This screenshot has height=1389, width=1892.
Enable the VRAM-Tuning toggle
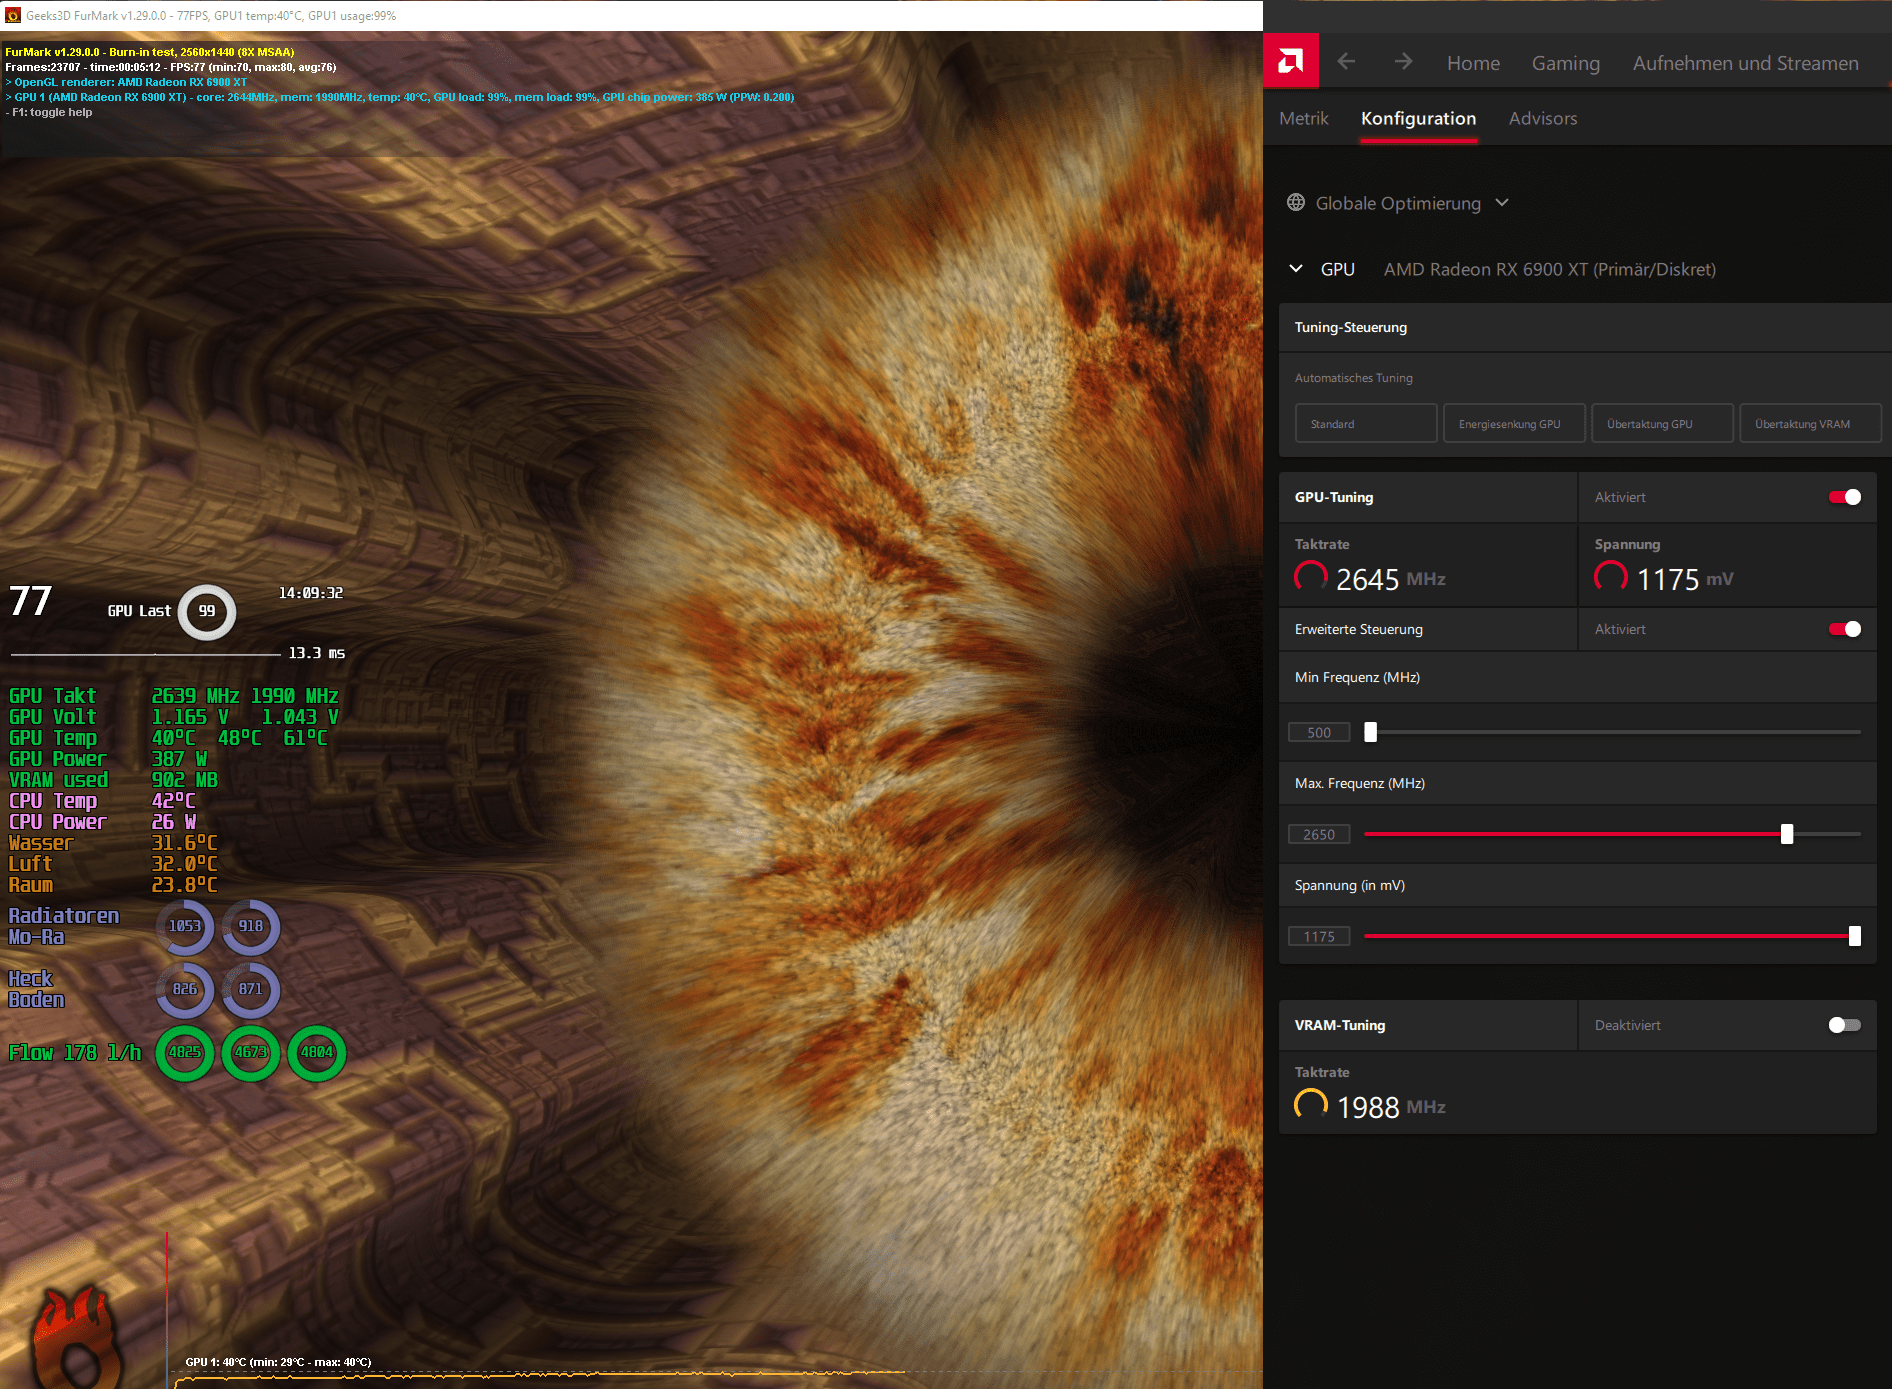pyautogui.click(x=1845, y=1025)
